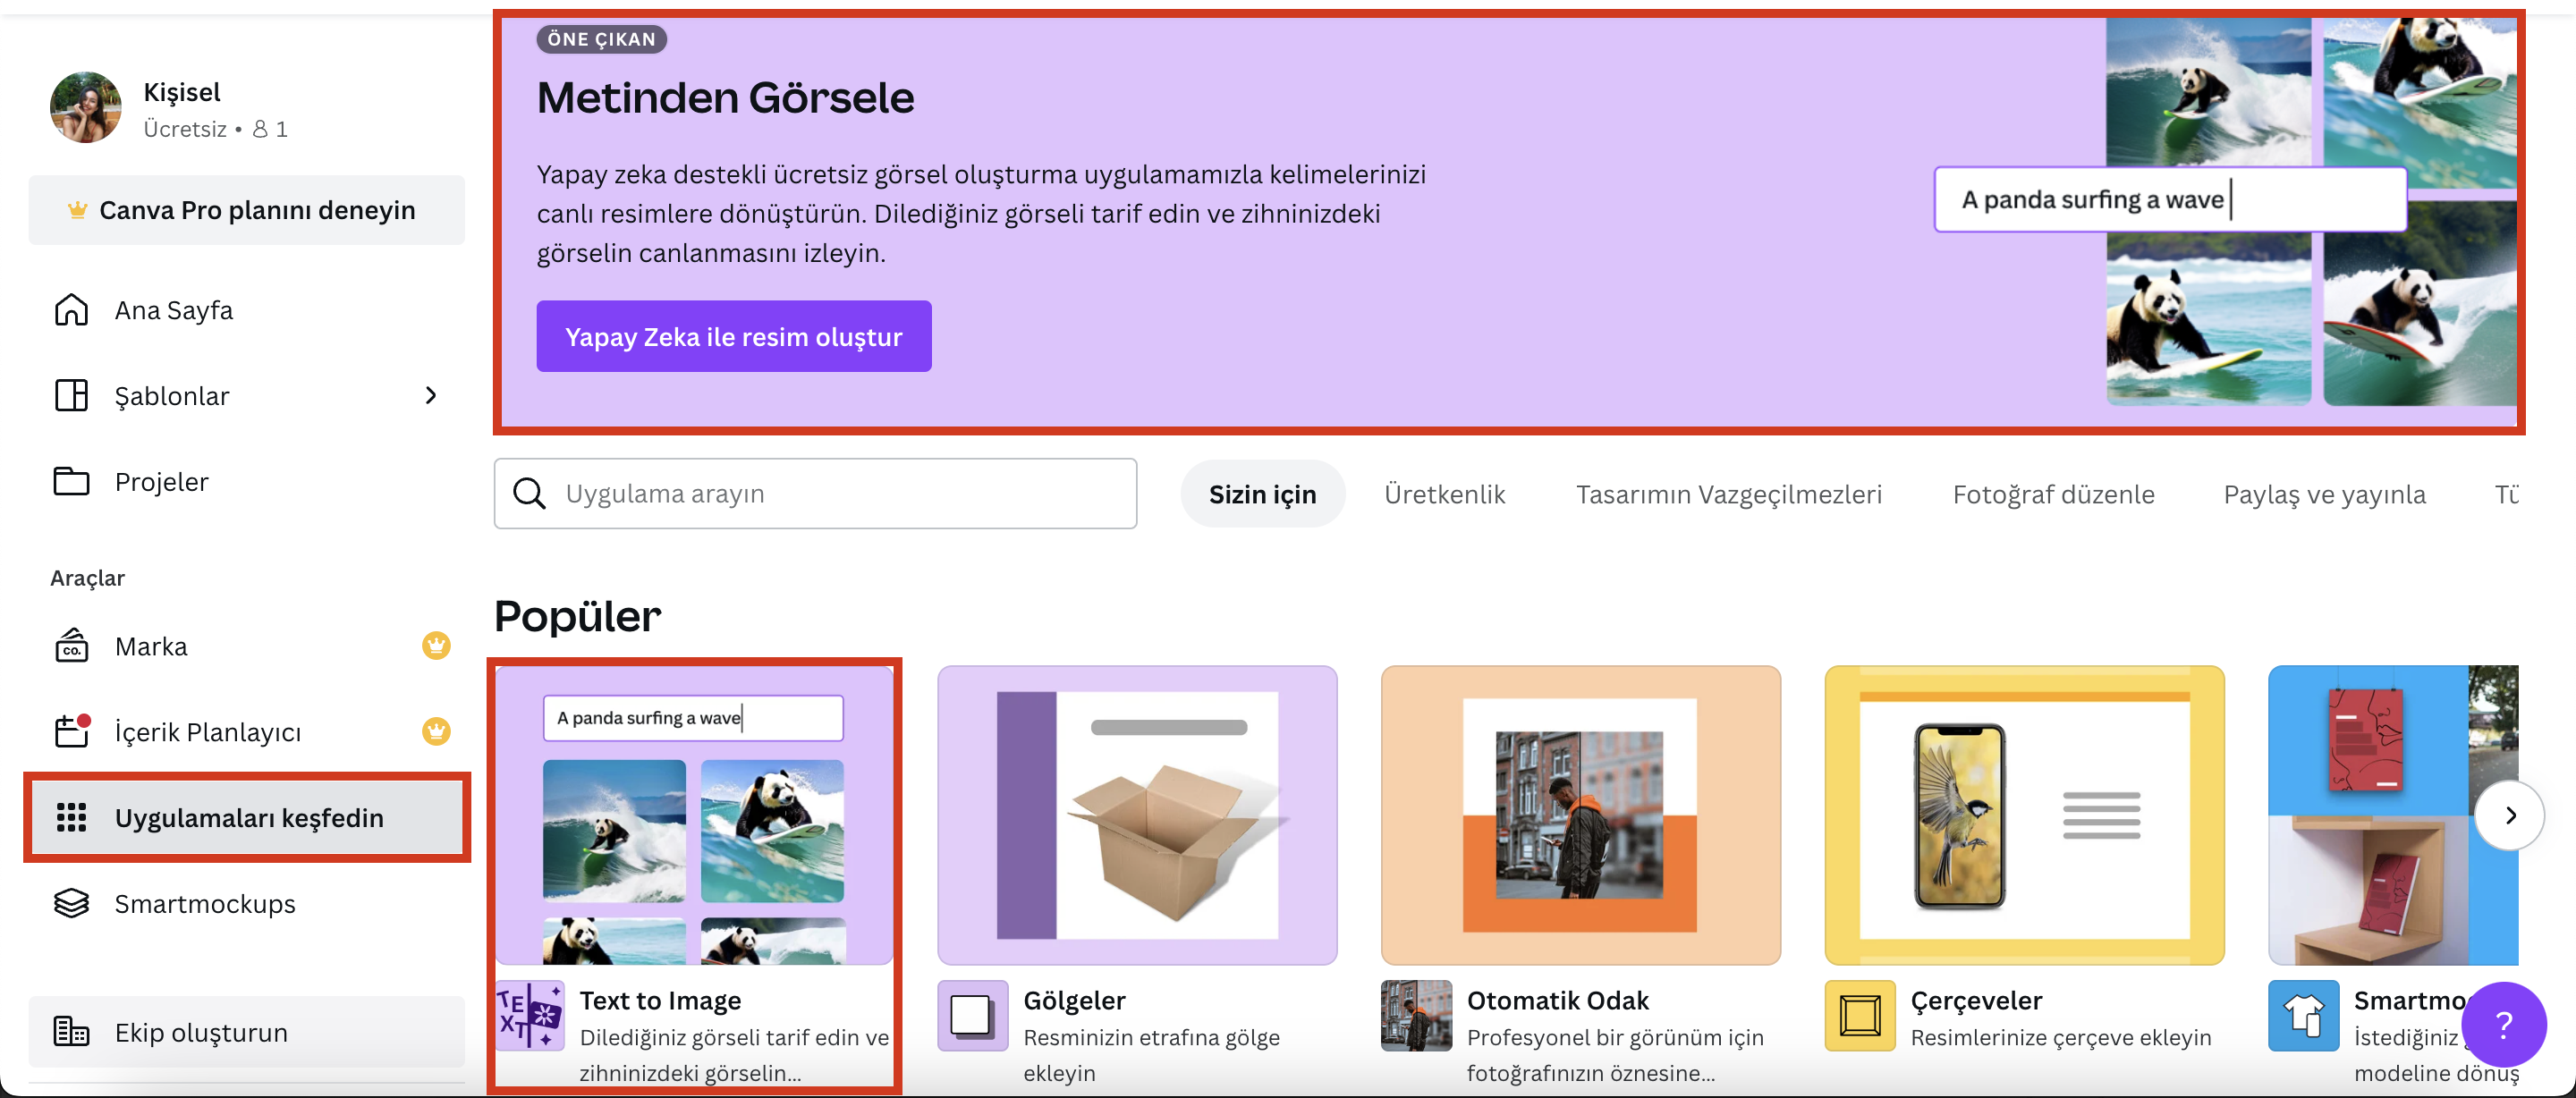The image size is (2576, 1098).
Task: Click the Araçlar sidebar section label
Action: [x=88, y=578]
